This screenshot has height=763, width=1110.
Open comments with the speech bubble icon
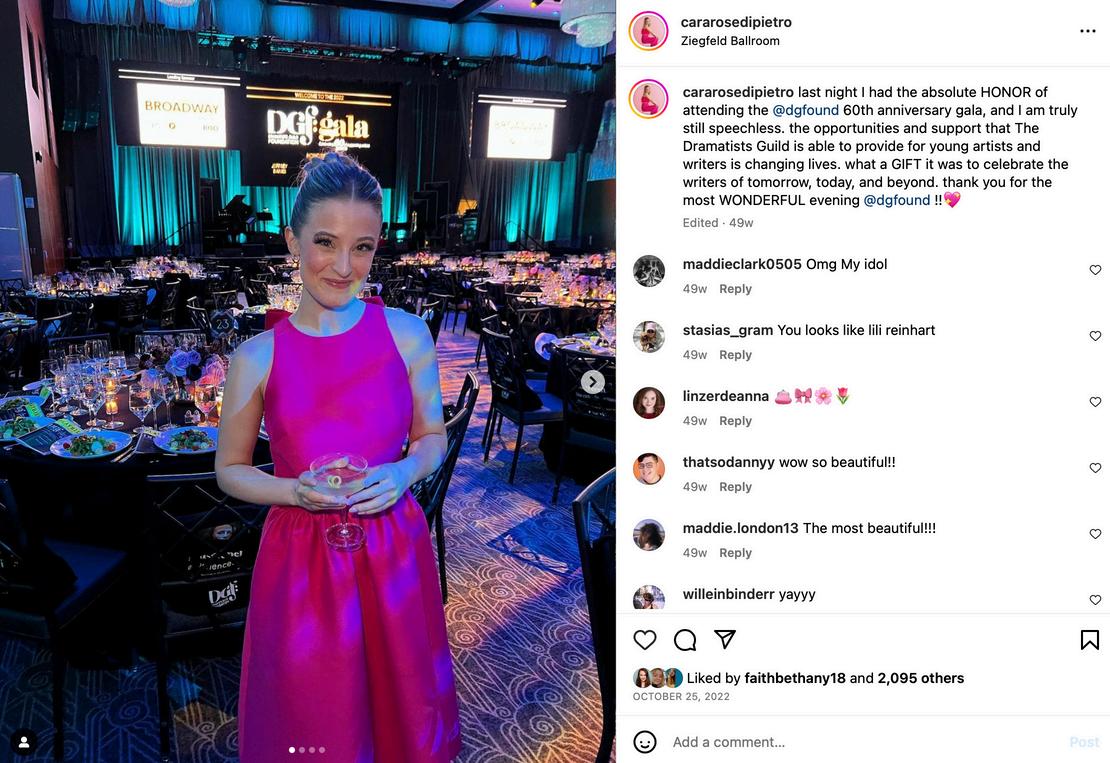click(685, 640)
